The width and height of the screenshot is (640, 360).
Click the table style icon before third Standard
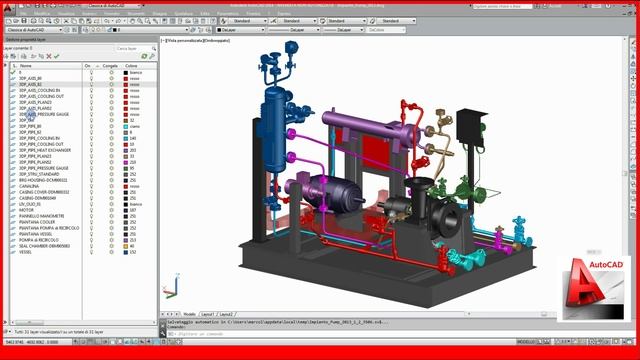coord(323,21)
